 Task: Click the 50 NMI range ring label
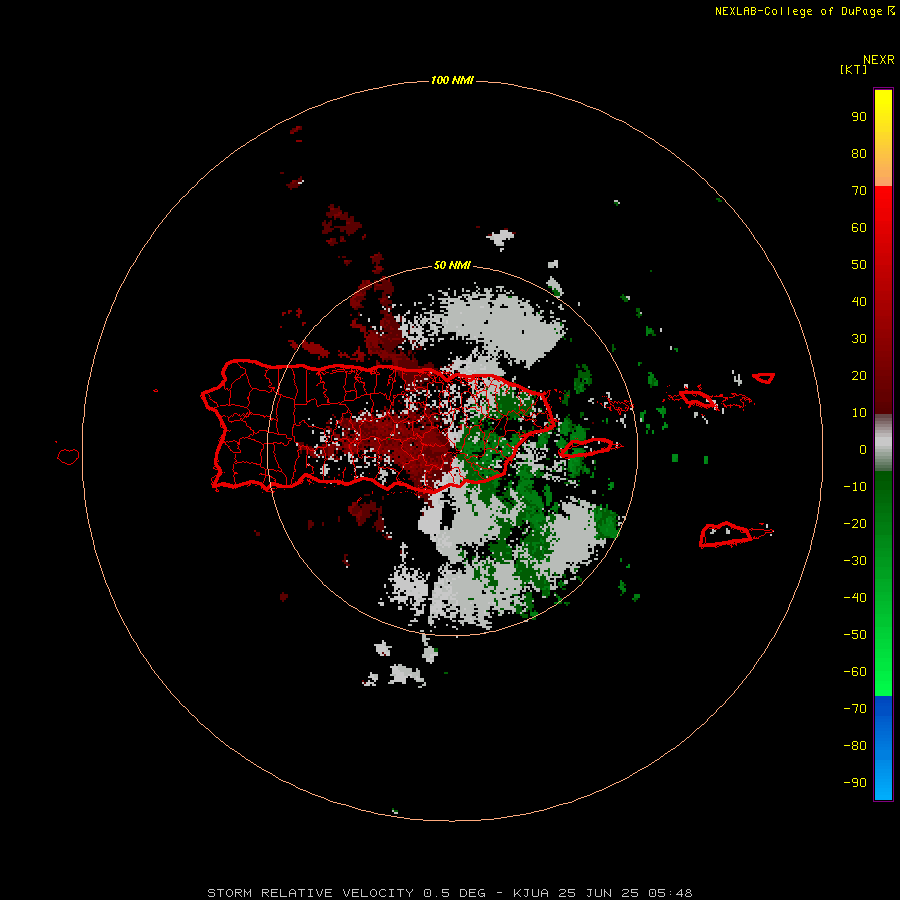[452, 265]
